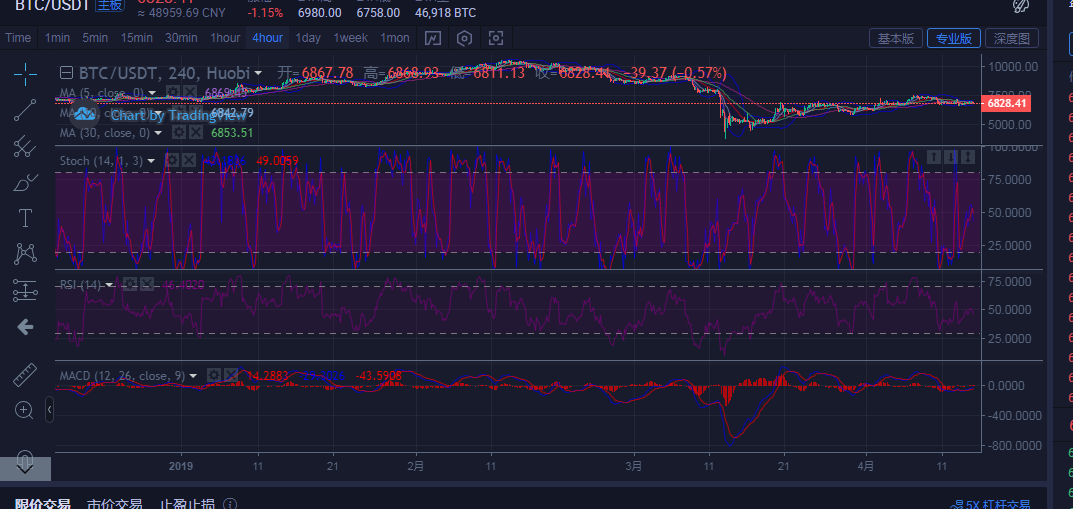Image resolution: width=1073 pixels, height=509 pixels.
Task: Click the 止盈止损 info icon
Action: (x=230, y=505)
